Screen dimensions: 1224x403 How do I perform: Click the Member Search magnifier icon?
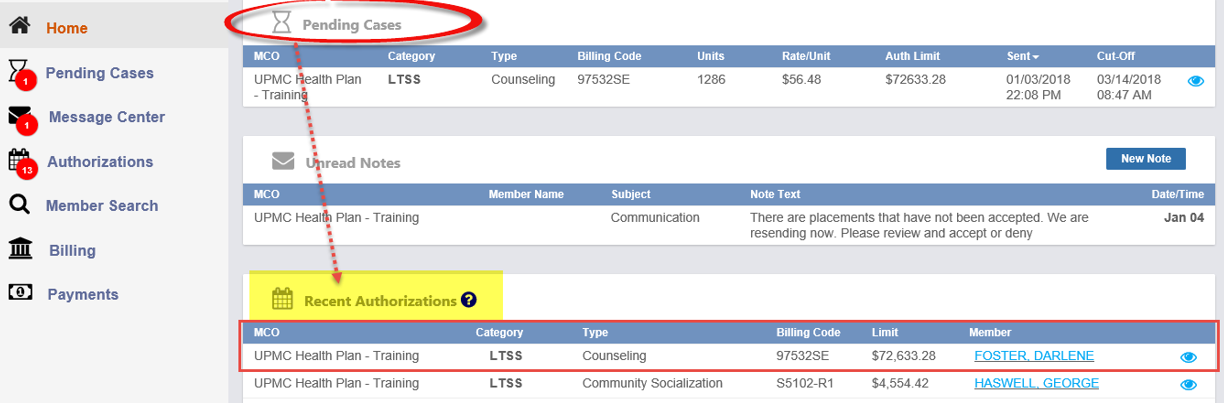pyautogui.click(x=19, y=205)
